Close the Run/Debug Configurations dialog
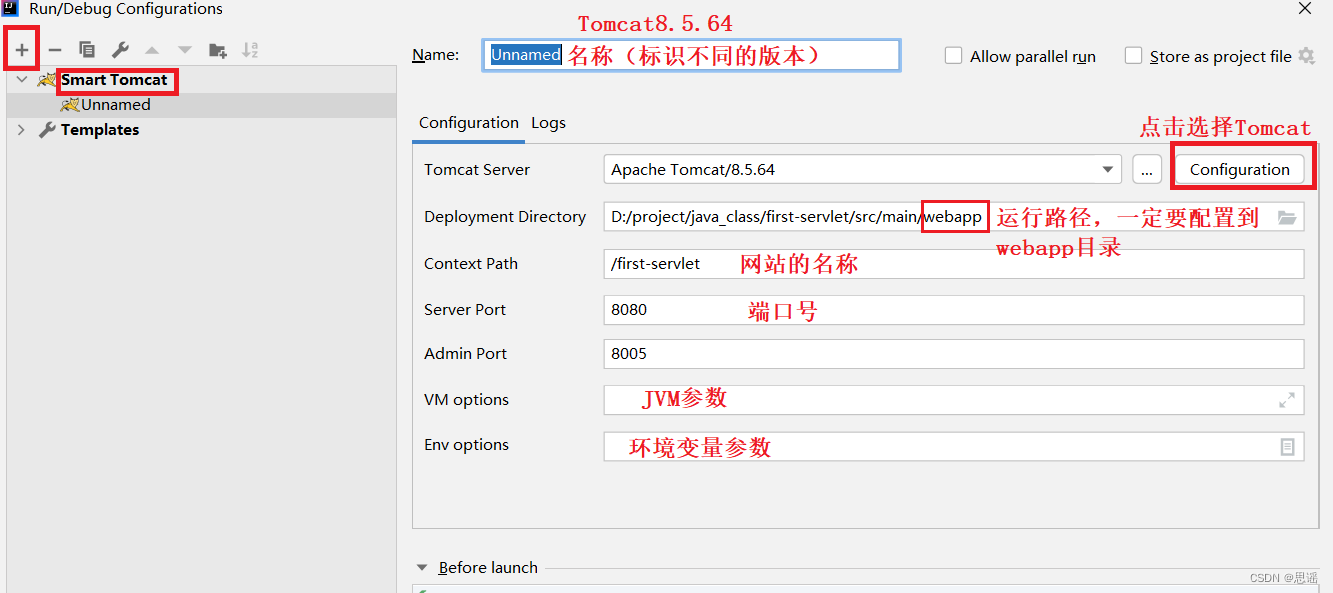The width and height of the screenshot is (1333, 593). pos(1305,9)
